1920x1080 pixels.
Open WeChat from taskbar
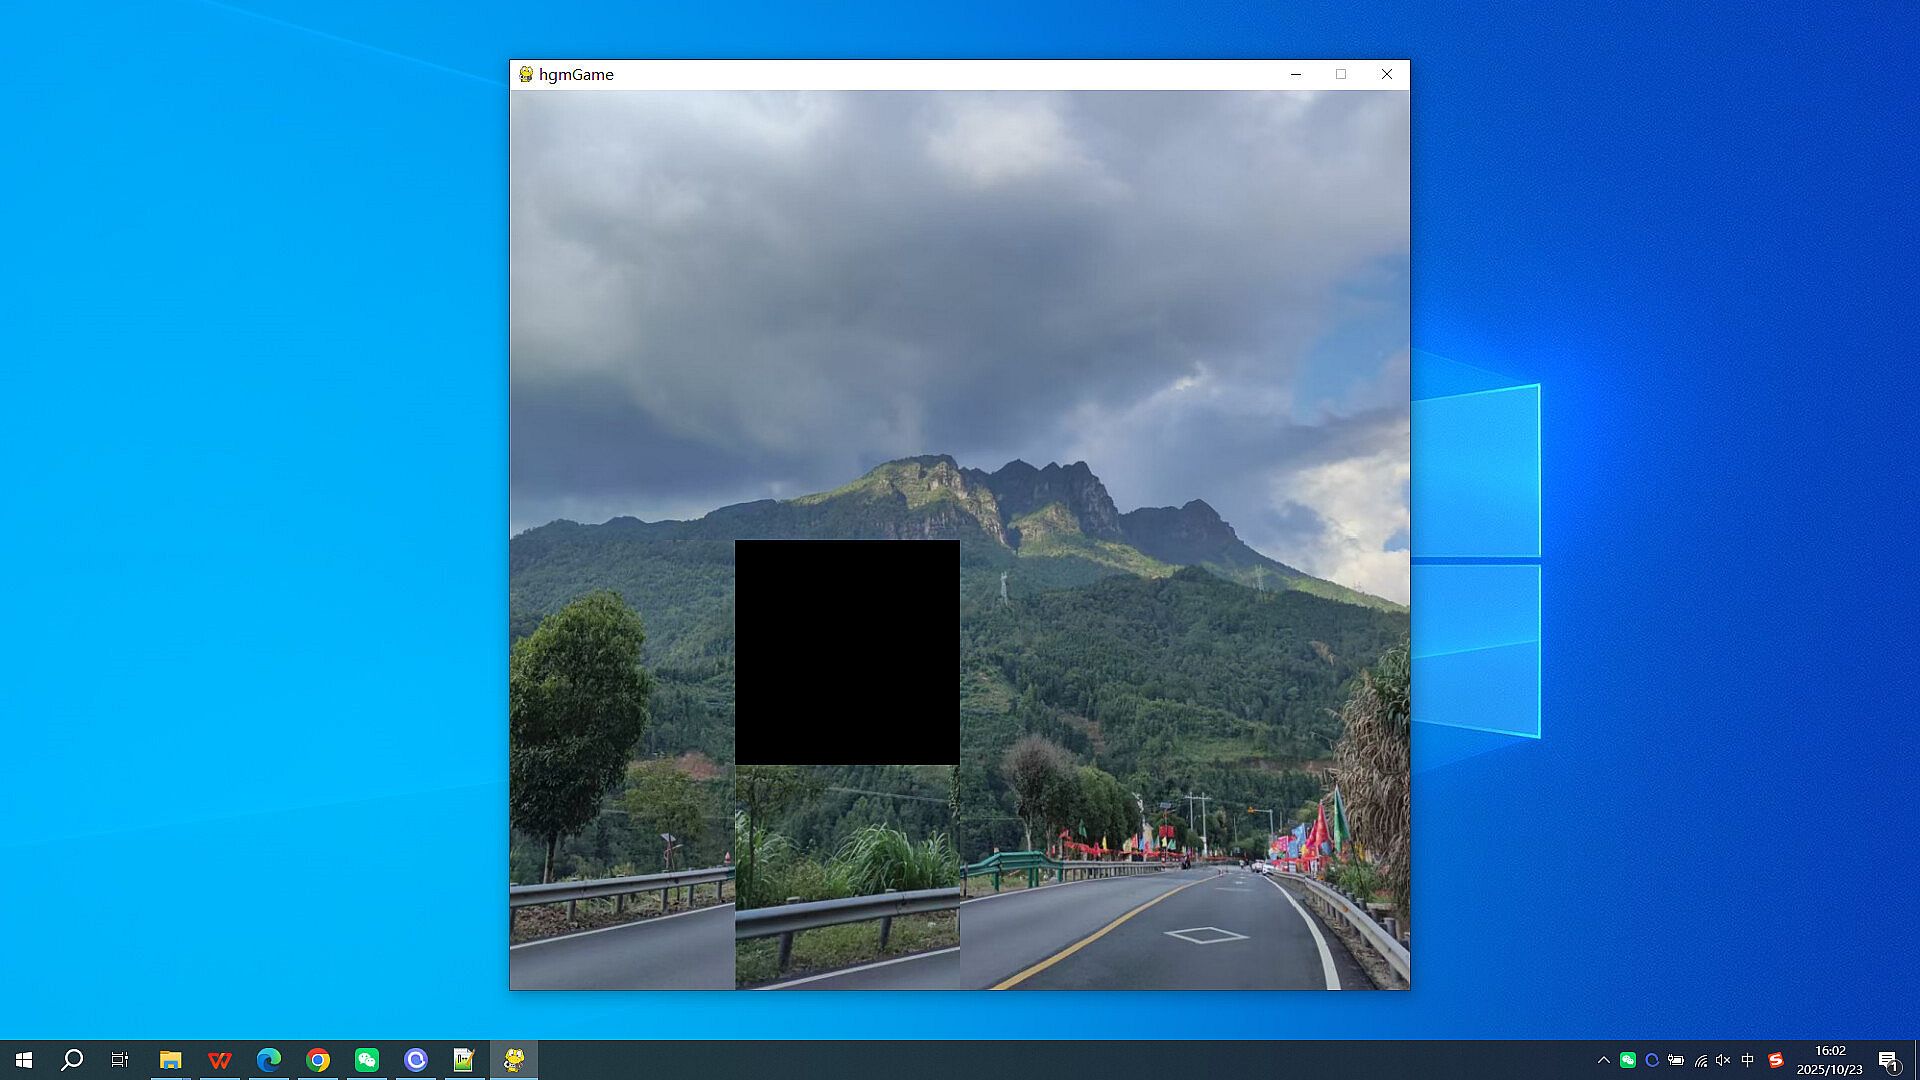point(367,1060)
